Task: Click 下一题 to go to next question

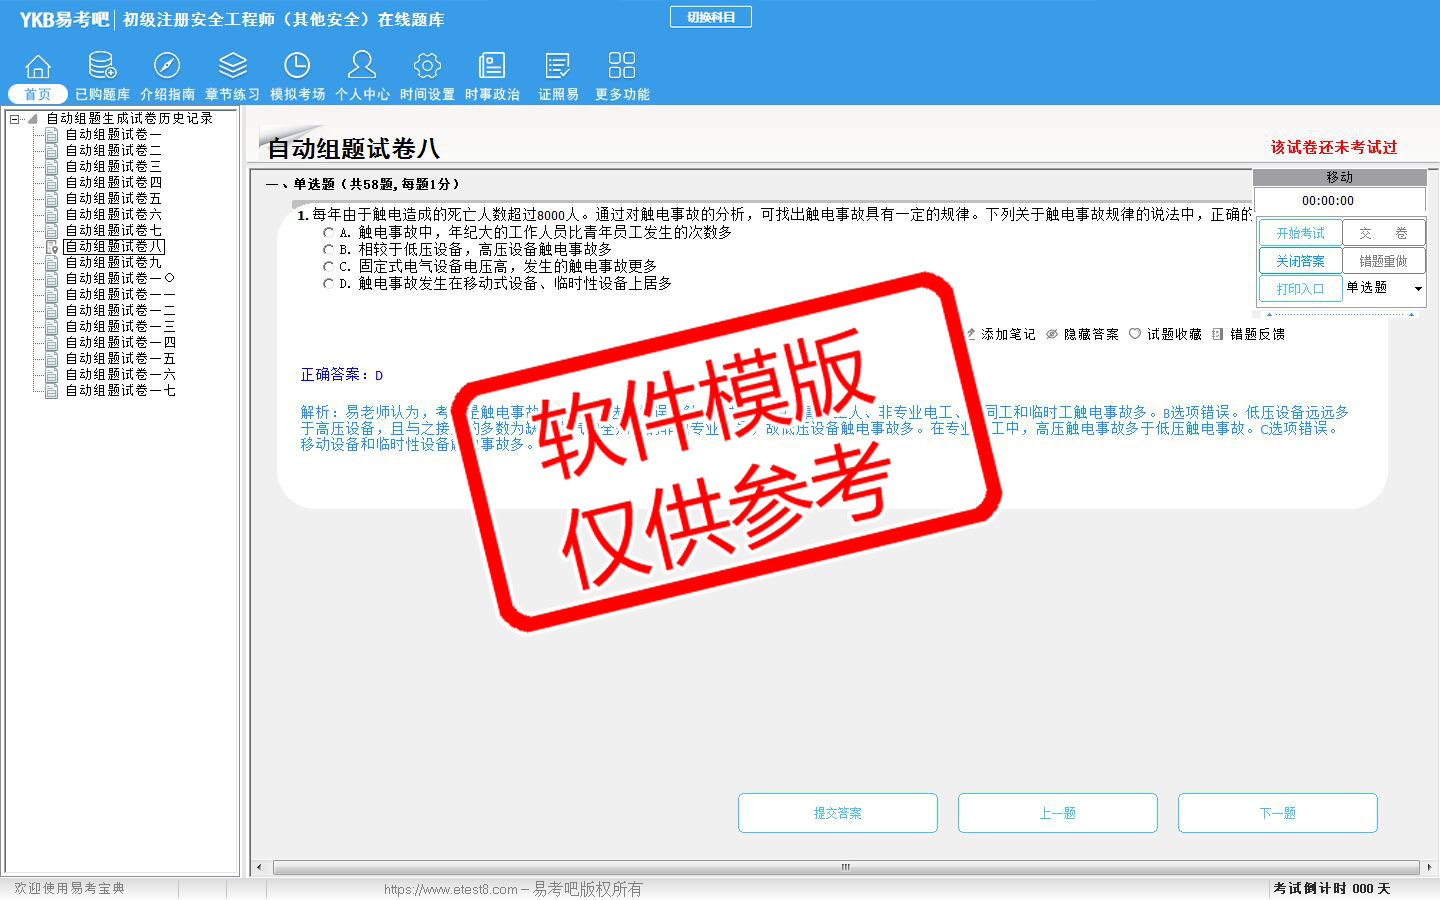Action: coord(1277,813)
